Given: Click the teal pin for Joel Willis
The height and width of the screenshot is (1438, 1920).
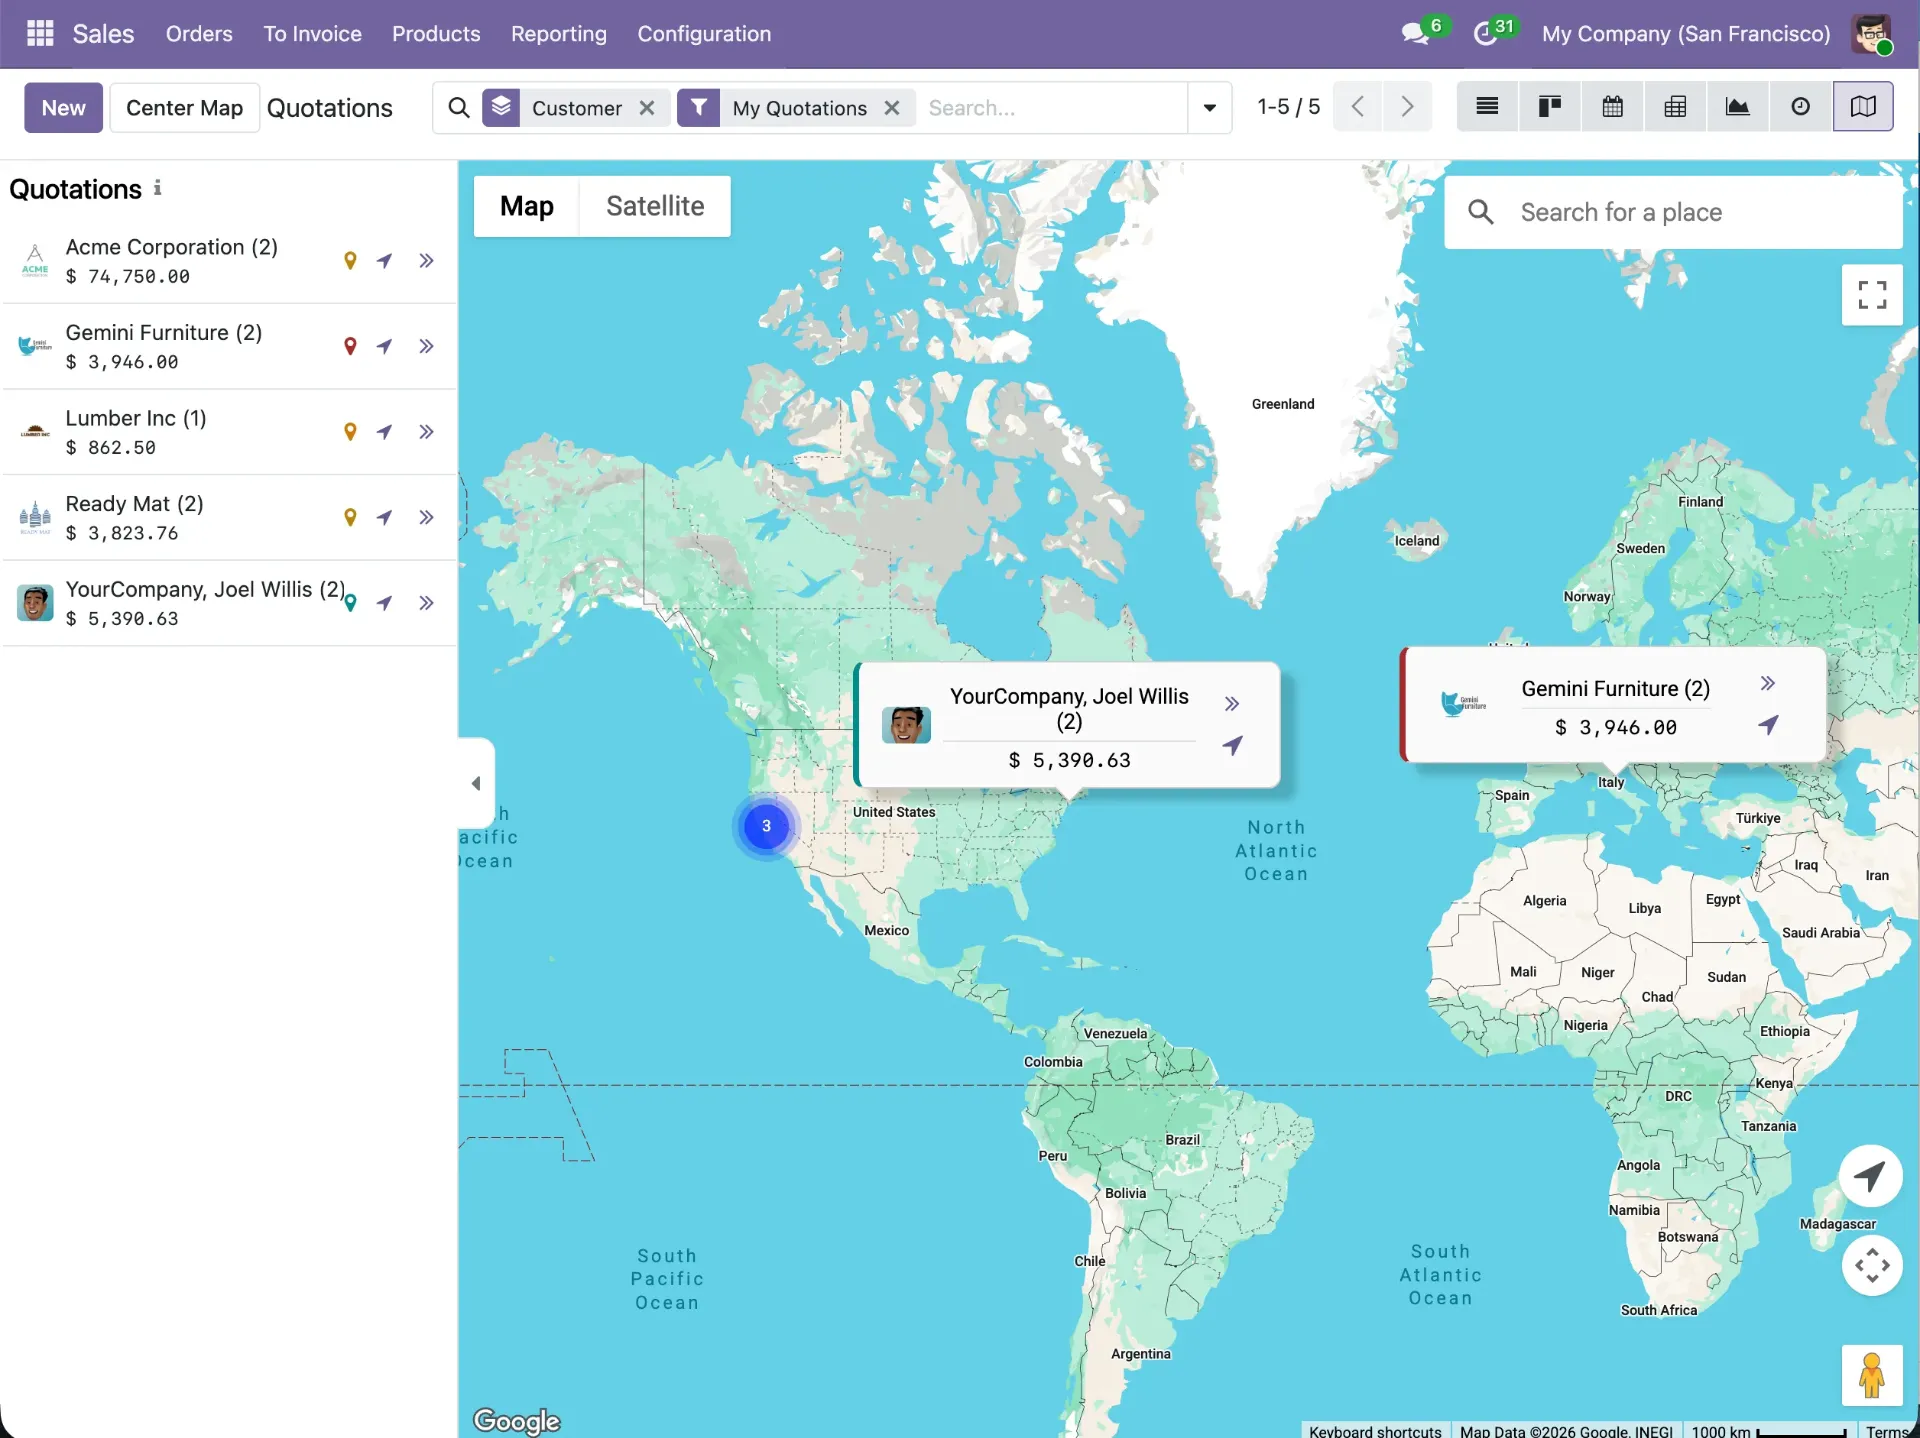Looking at the screenshot, I should pyautogui.click(x=350, y=603).
